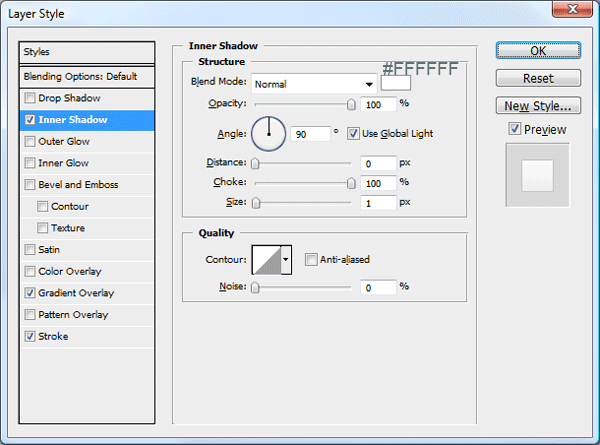Uncheck the Preview checkbox
This screenshot has height=445, width=600.
pyautogui.click(x=515, y=129)
